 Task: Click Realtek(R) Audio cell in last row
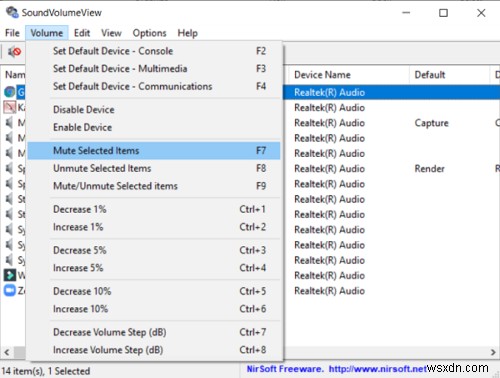pyautogui.click(x=329, y=291)
